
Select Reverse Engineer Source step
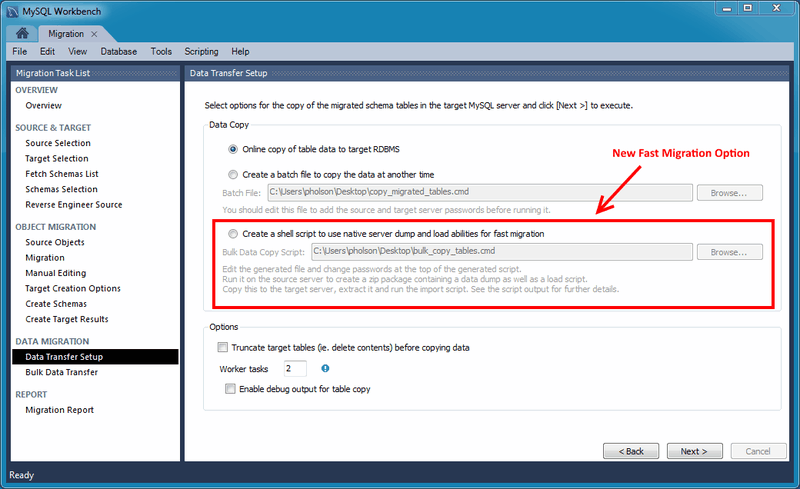(x=73, y=205)
